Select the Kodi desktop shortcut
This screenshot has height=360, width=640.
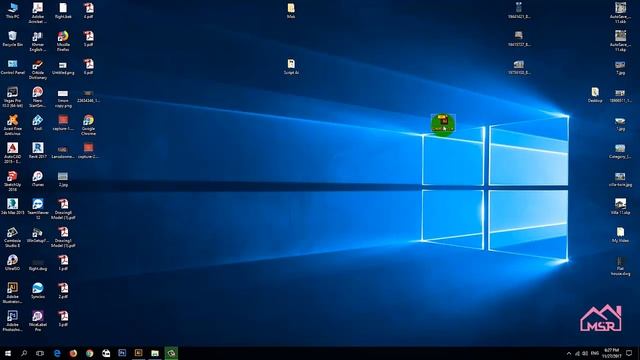point(38,123)
